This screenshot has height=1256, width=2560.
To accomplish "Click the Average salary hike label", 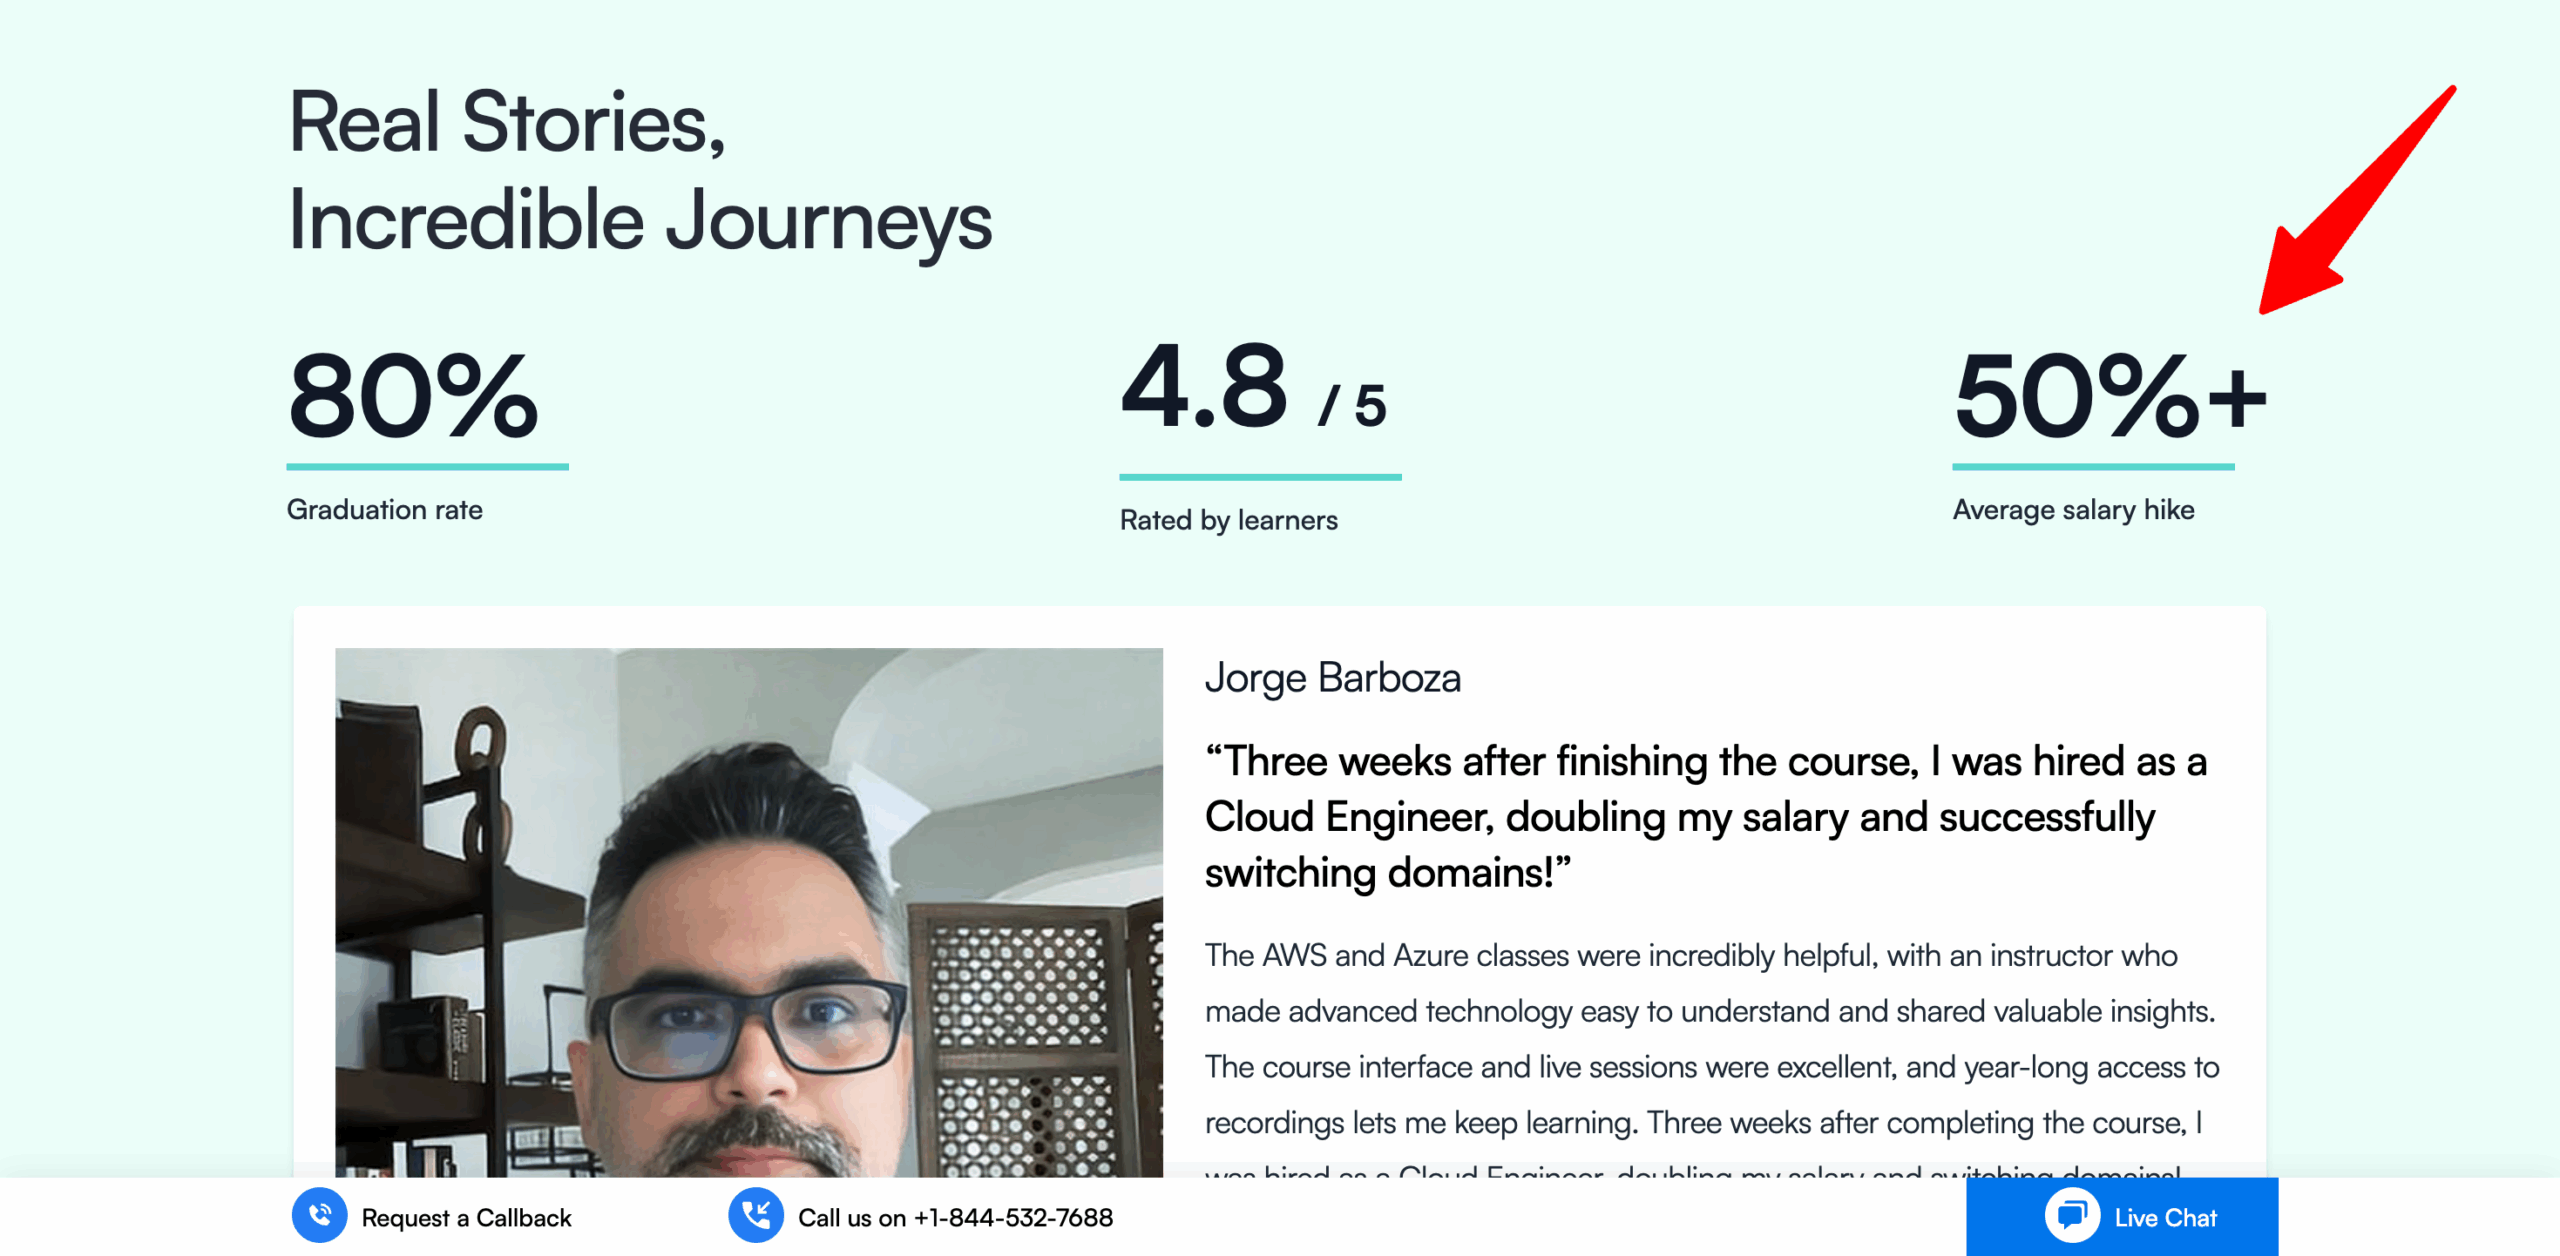I will pyautogui.click(x=2073, y=510).
